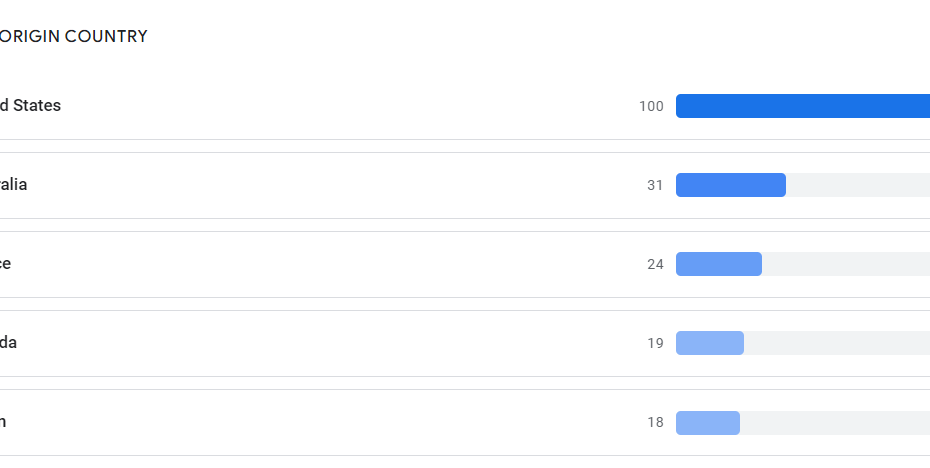
Task: Select the country label ending in 'ce'
Action: [x=6, y=264]
